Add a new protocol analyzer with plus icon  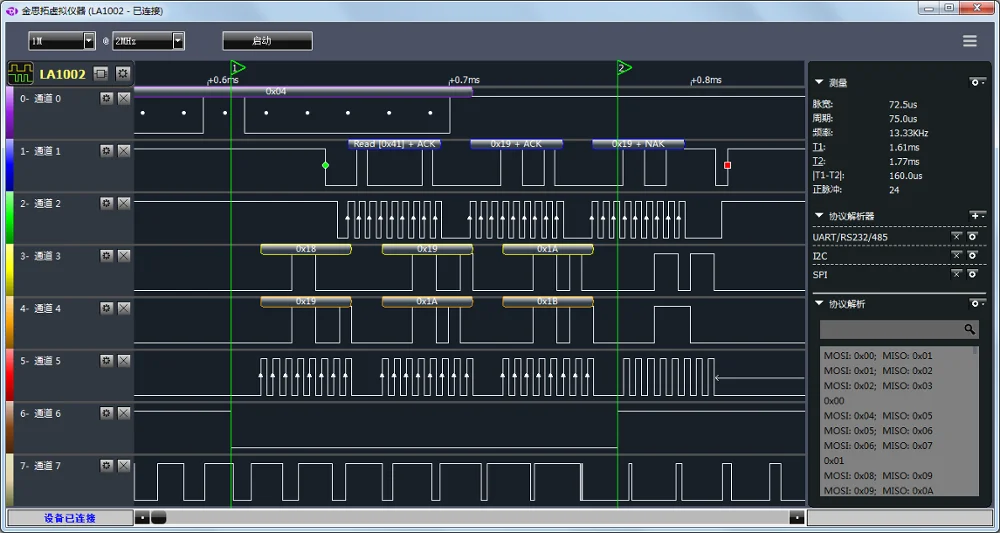pos(976,216)
